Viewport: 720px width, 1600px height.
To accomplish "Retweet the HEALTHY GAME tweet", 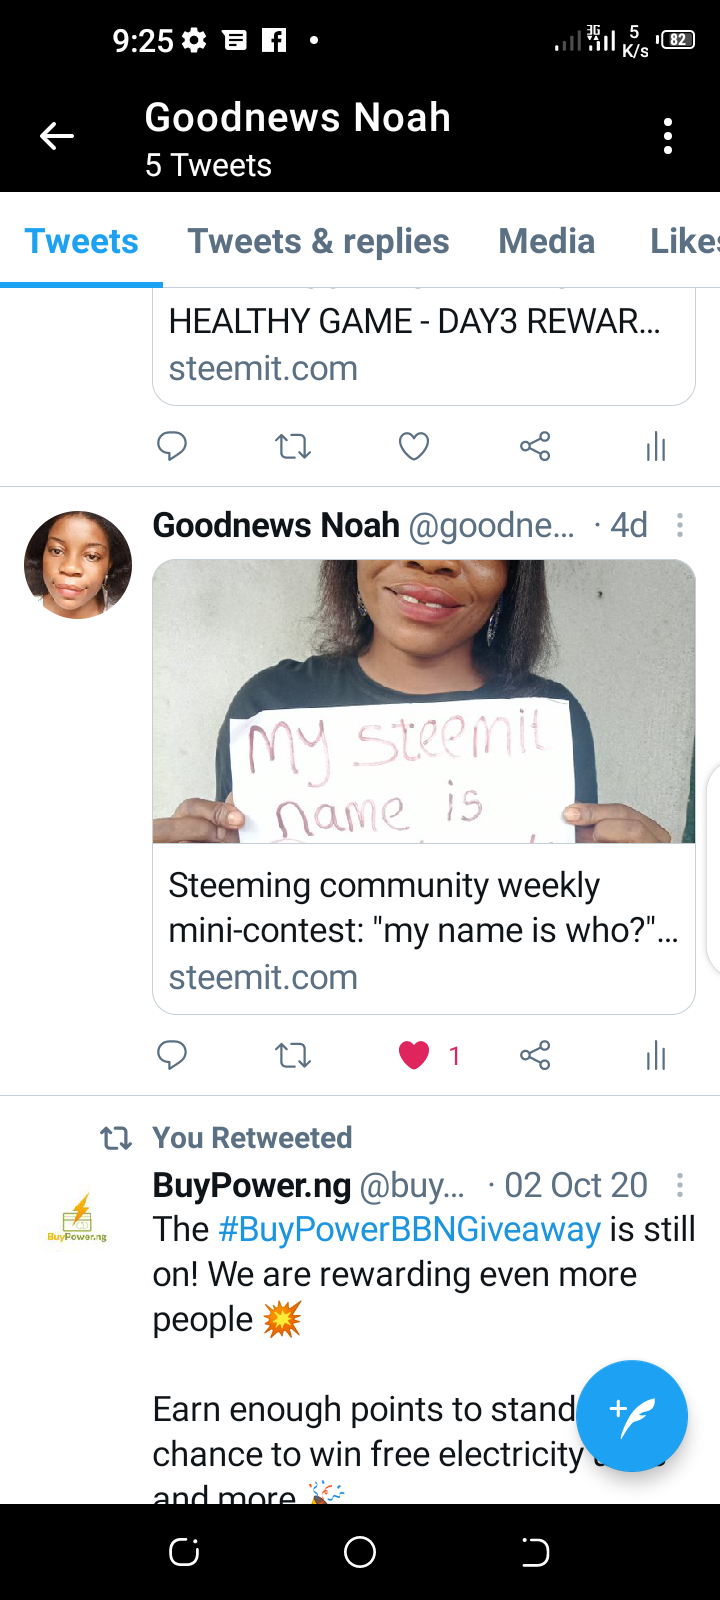I will 293,446.
